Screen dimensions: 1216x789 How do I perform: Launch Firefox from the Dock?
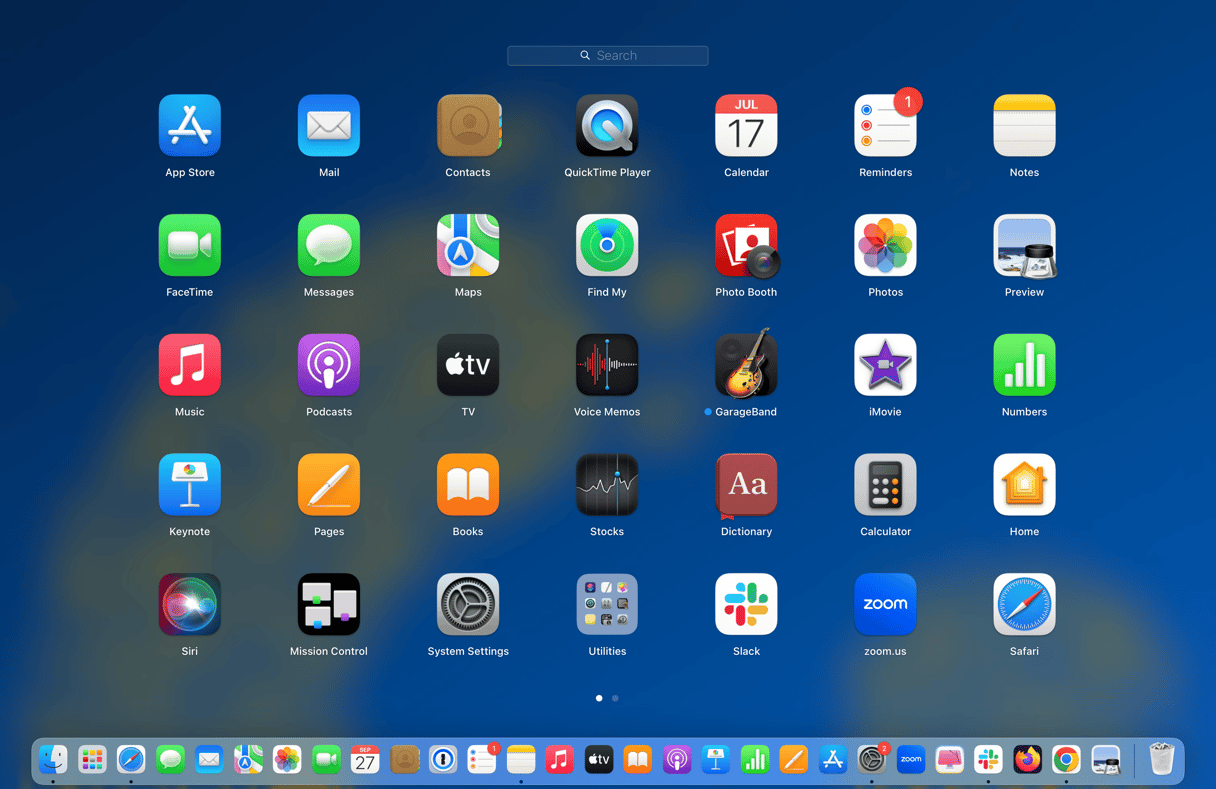click(1027, 760)
